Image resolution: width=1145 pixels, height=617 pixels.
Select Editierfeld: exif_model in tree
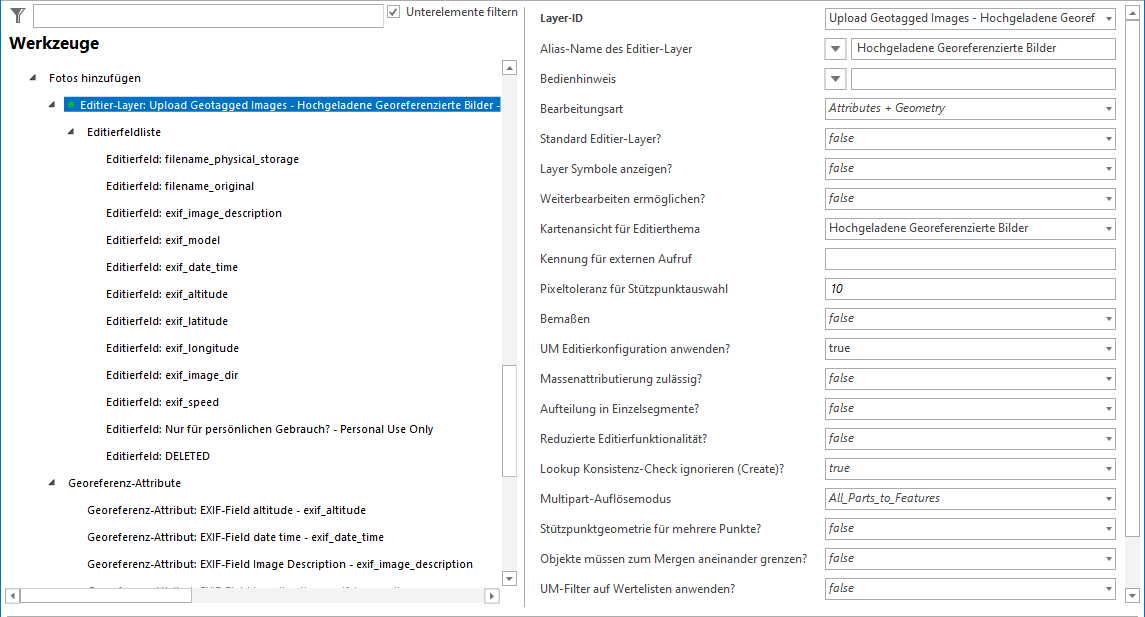[x=163, y=240]
